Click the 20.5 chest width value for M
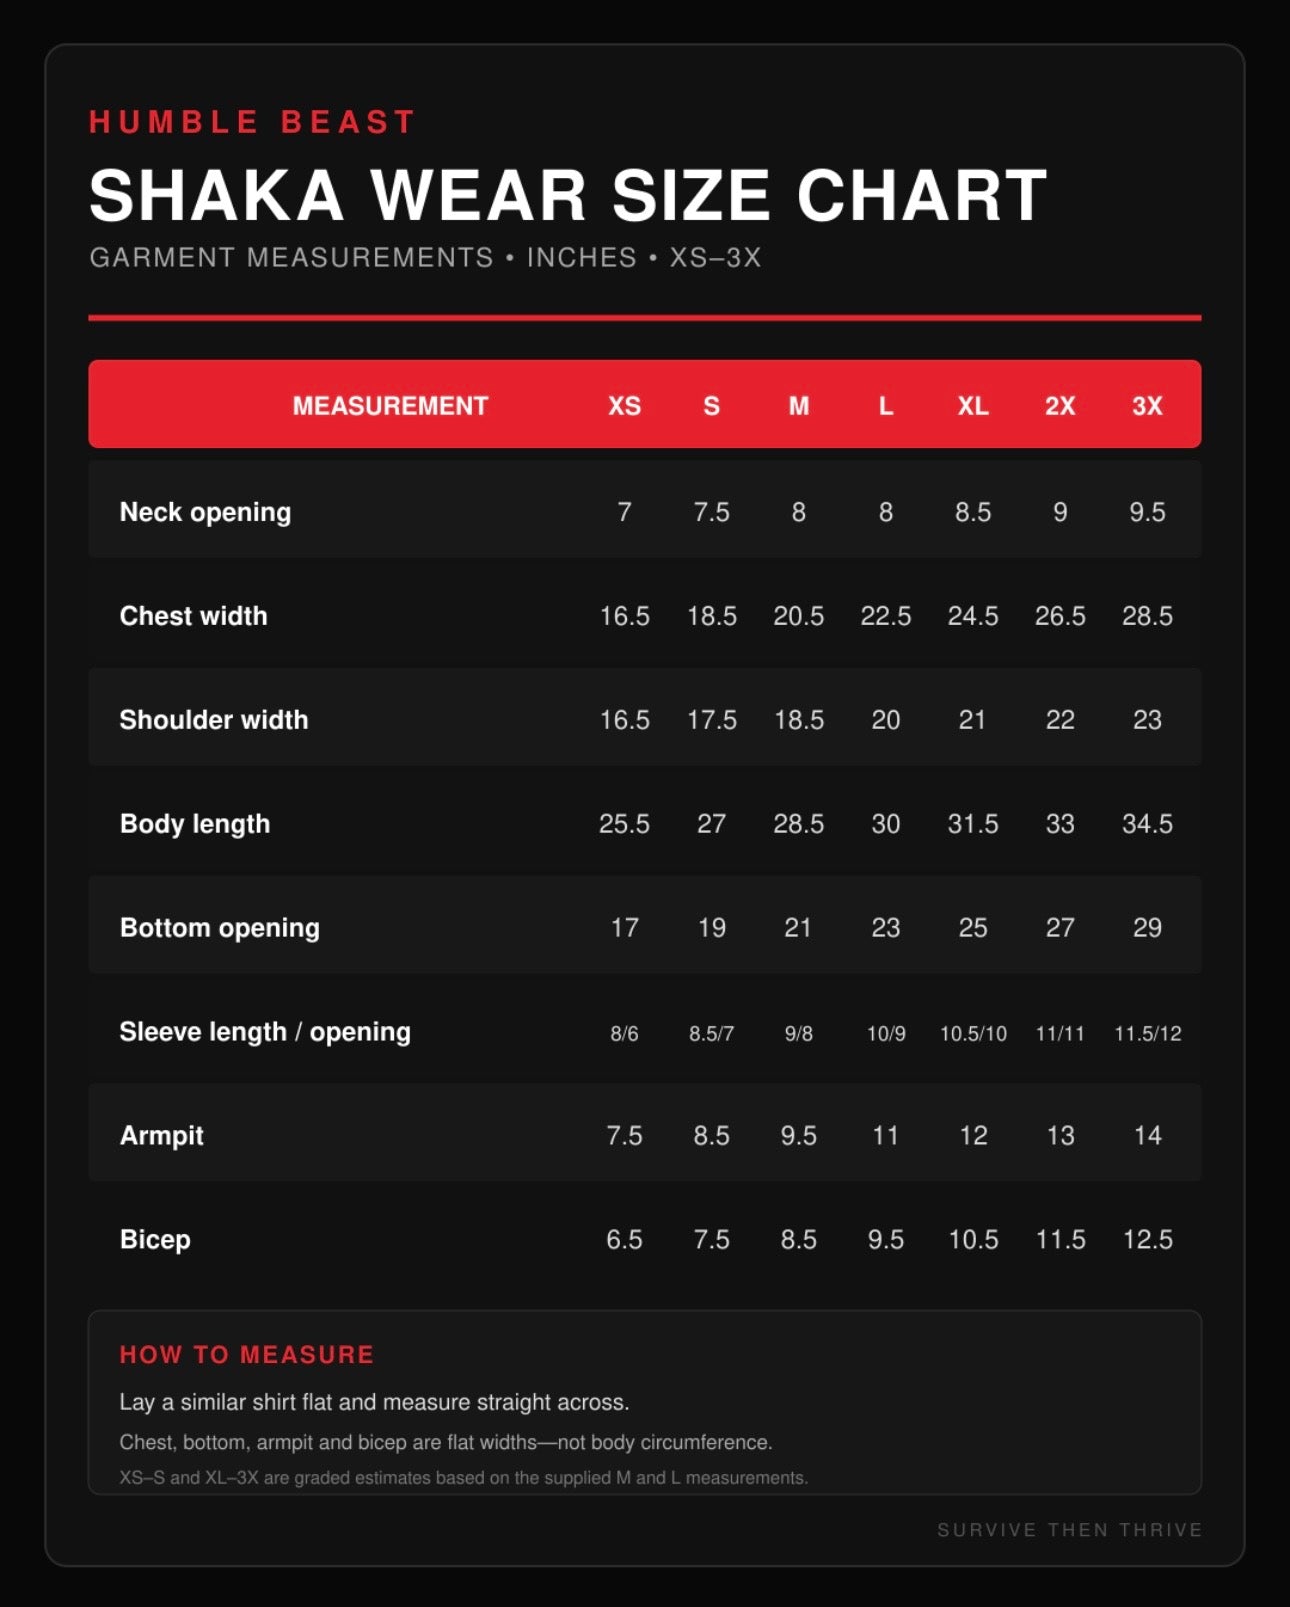Viewport: 1290px width, 1607px height. 798,616
